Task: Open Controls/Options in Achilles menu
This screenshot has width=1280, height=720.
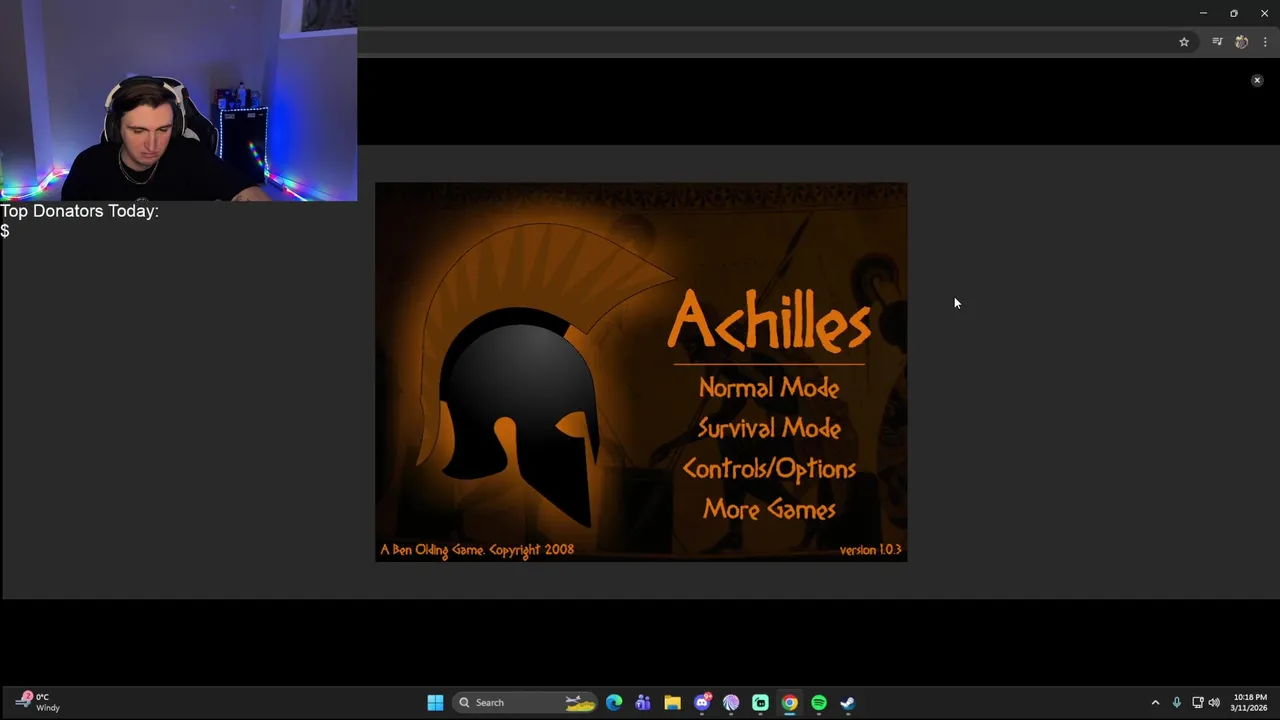Action: pos(768,469)
